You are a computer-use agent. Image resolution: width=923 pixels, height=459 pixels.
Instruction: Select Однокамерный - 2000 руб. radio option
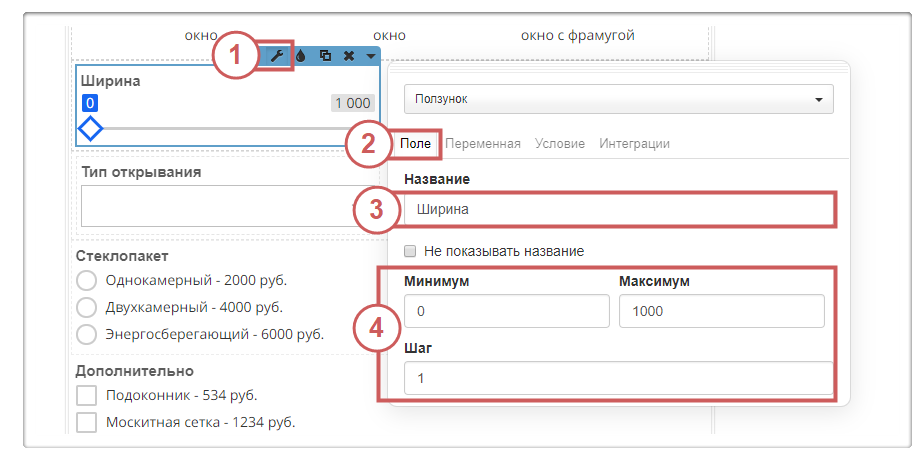pyautogui.click(x=87, y=280)
